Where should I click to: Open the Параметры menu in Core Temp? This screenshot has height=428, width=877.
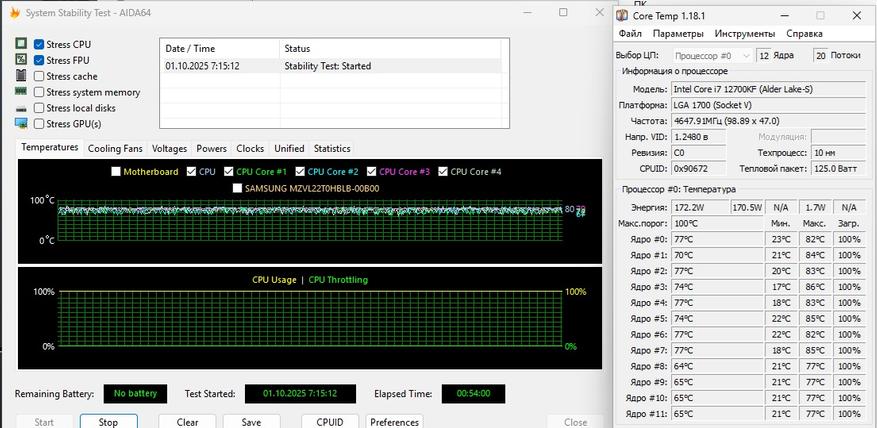point(678,34)
